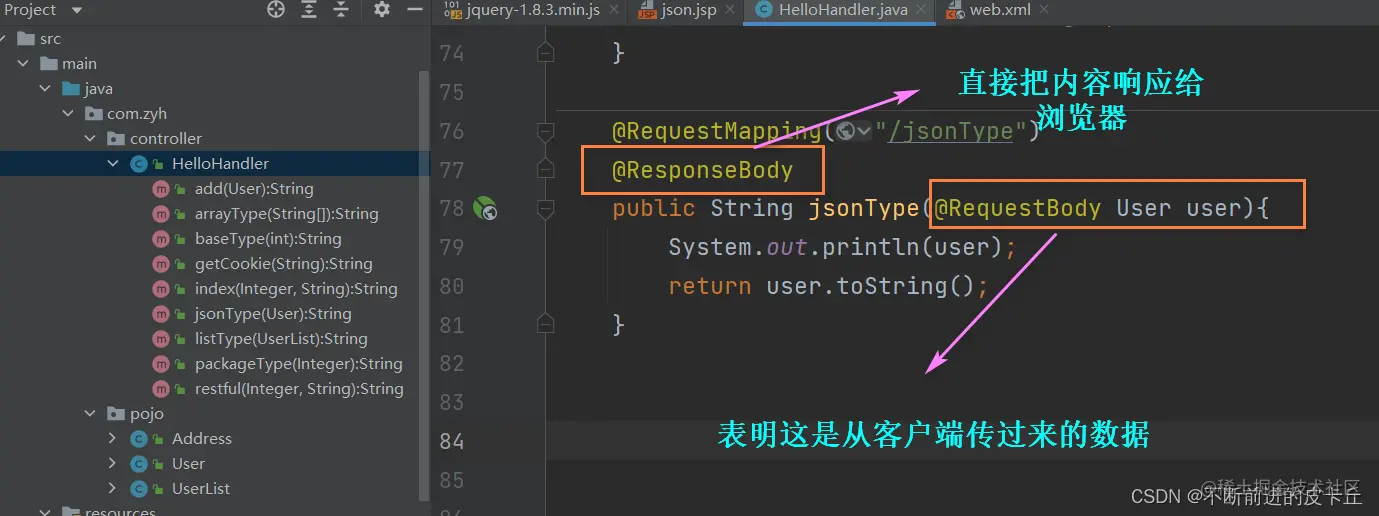Open the "/jsonType" URL mapping link
The image size is (1379, 516).
point(951,131)
